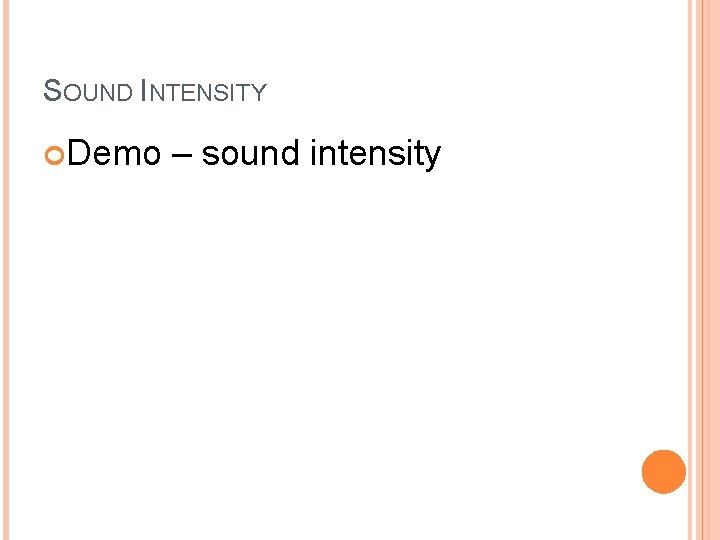This screenshot has height=540, width=720.
Task: Click the word Sound in the title
Action: [x=88, y=90]
